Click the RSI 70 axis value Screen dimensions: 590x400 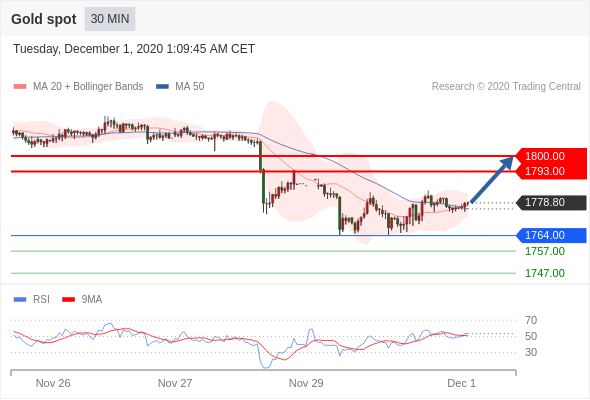pyautogui.click(x=531, y=321)
